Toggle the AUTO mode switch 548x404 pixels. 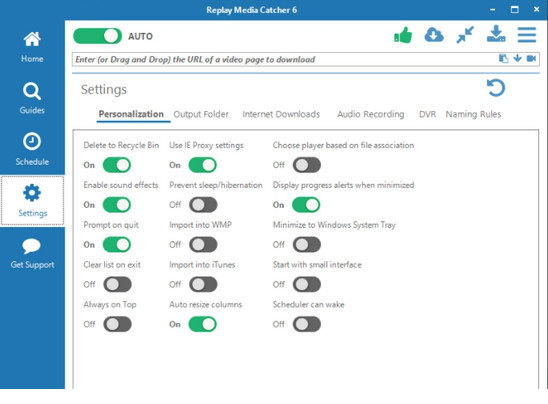pyautogui.click(x=98, y=36)
